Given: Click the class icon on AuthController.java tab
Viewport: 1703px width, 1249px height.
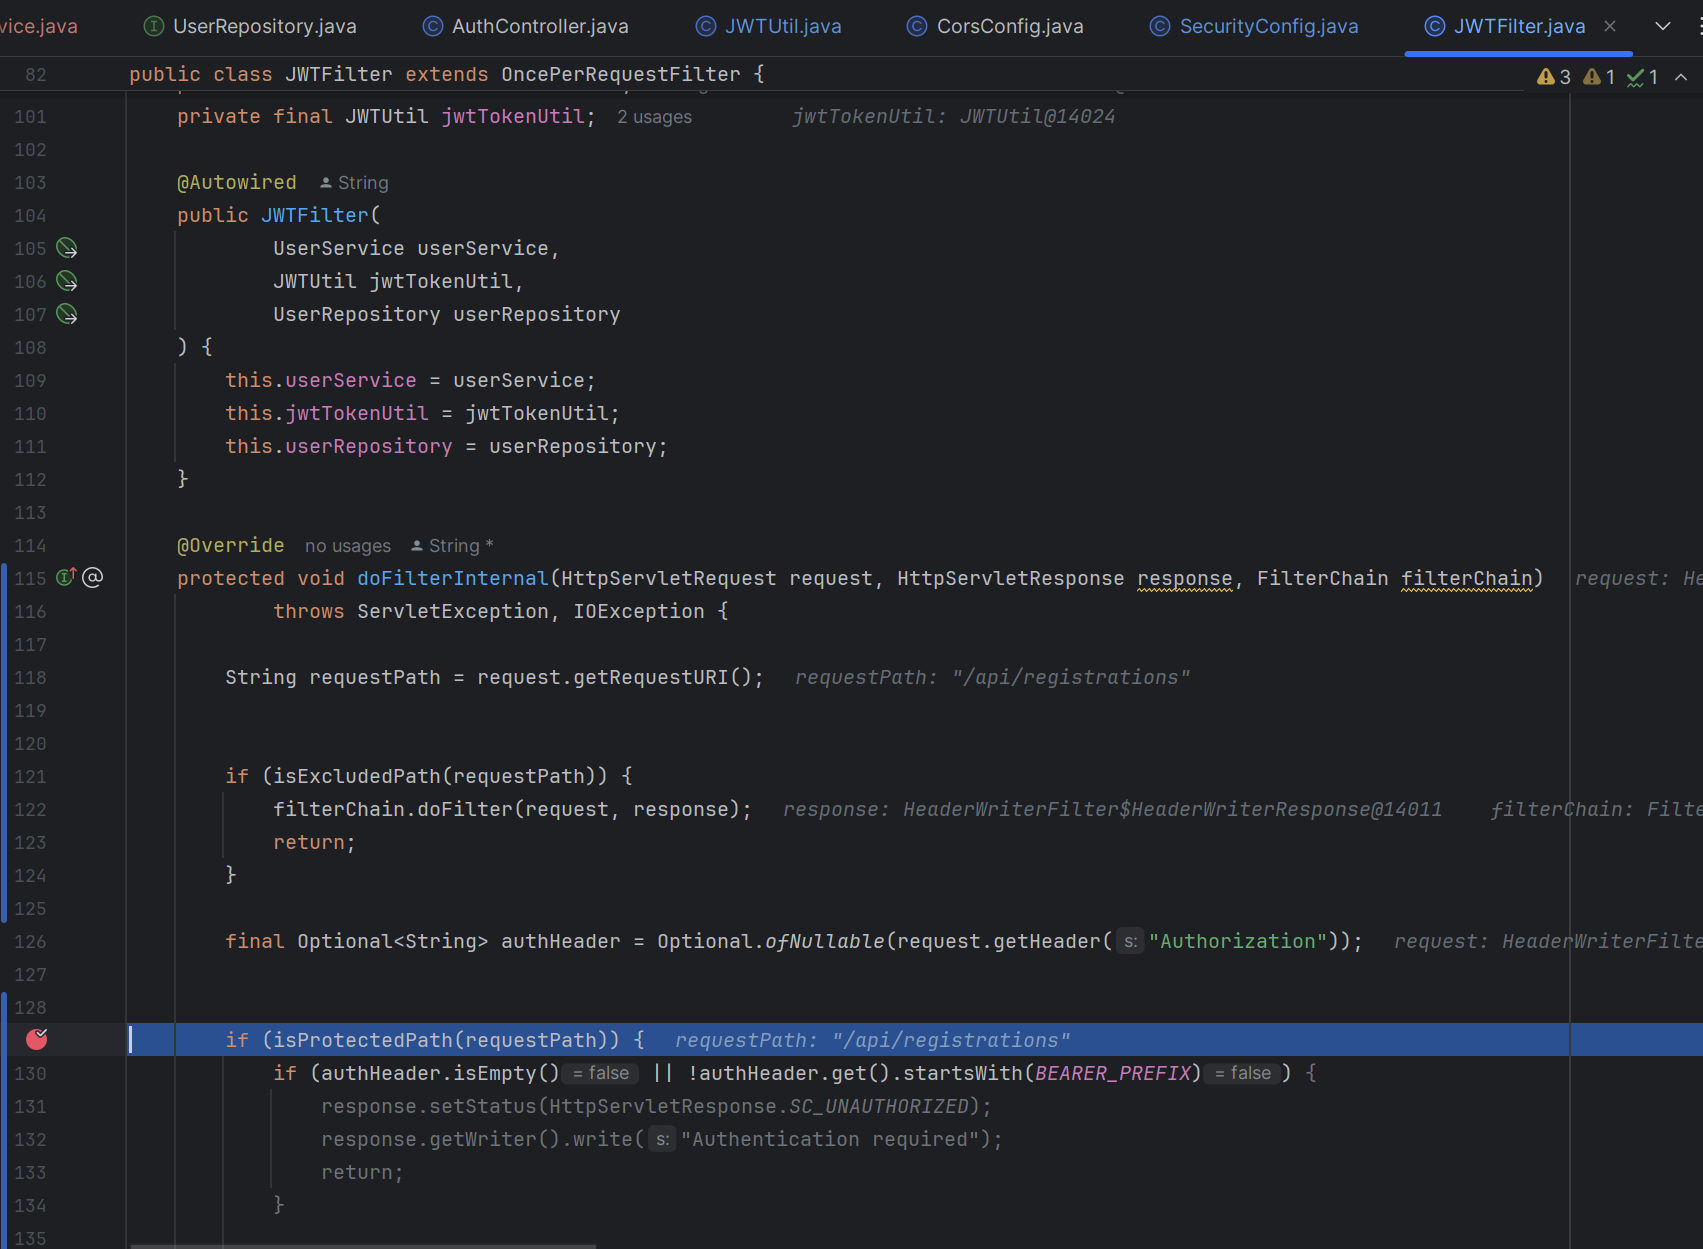Looking at the screenshot, I should (x=433, y=26).
